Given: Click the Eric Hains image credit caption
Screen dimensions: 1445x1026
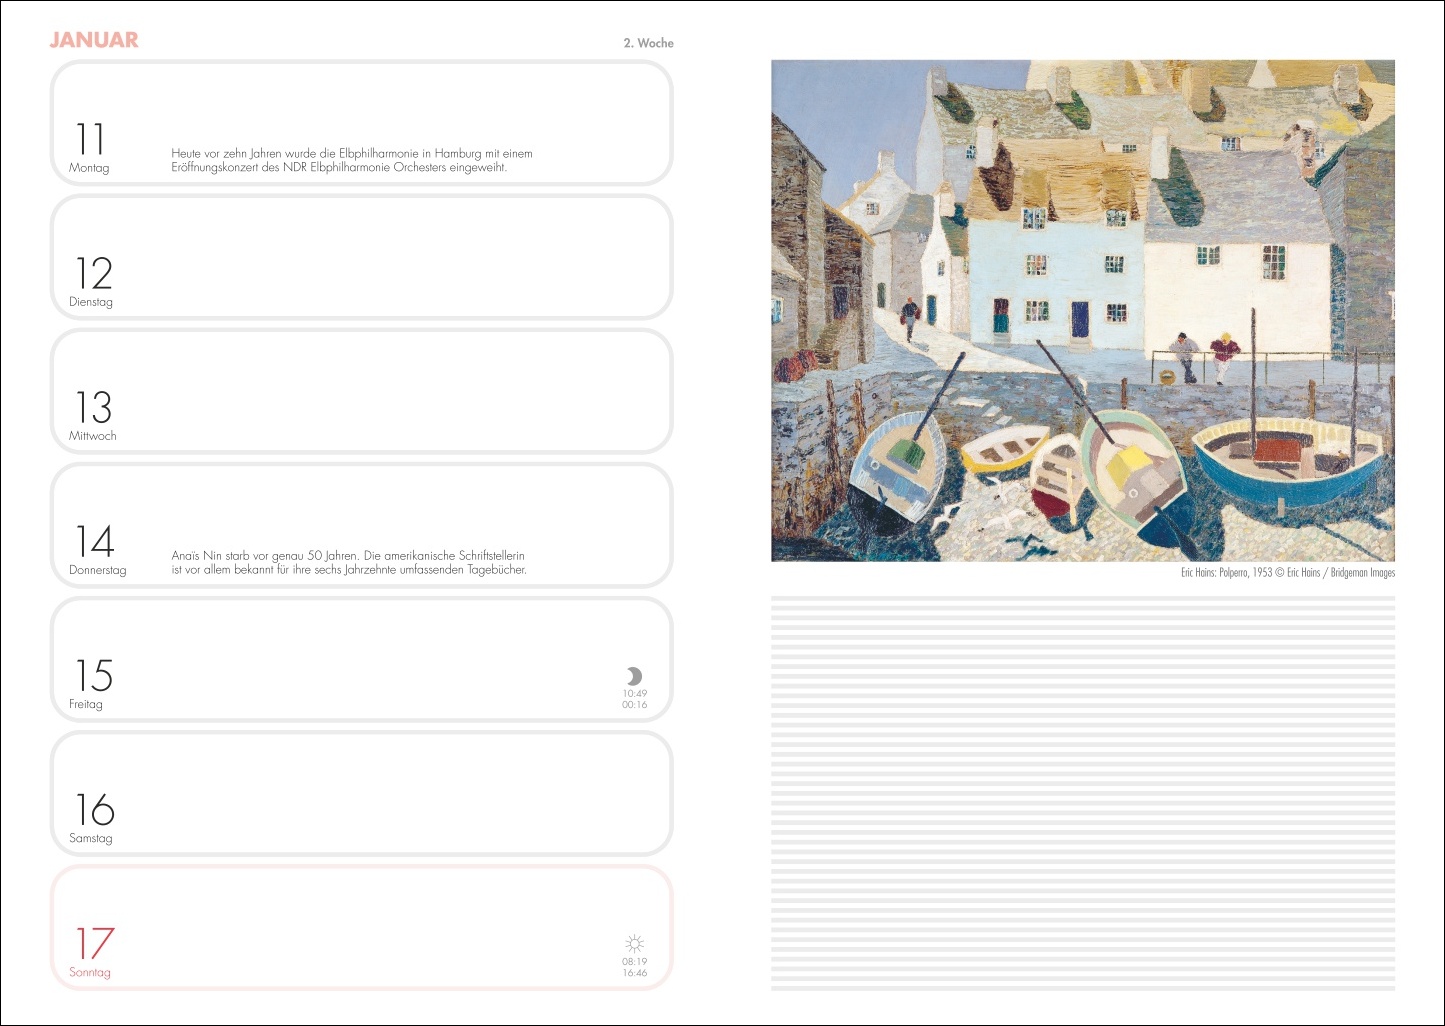Looking at the screenshot, I should (x=1288, y=573).
